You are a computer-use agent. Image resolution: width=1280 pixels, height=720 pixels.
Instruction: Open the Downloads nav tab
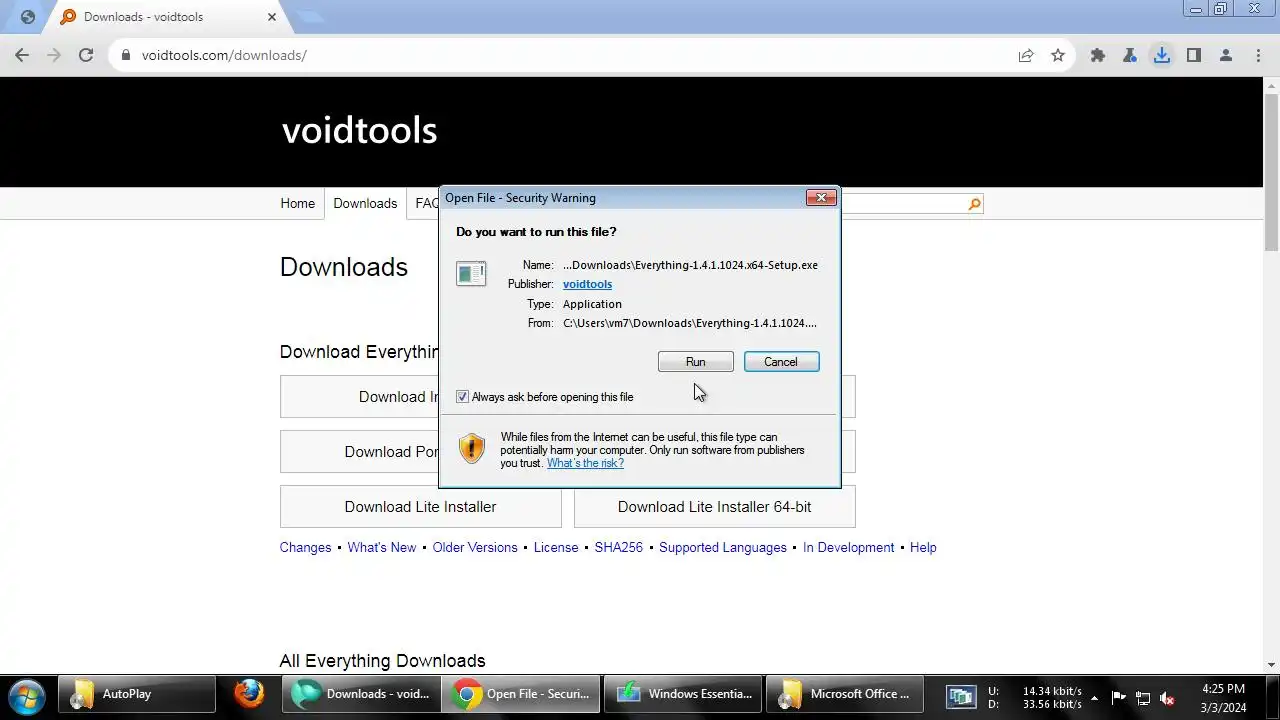point(365,203)
